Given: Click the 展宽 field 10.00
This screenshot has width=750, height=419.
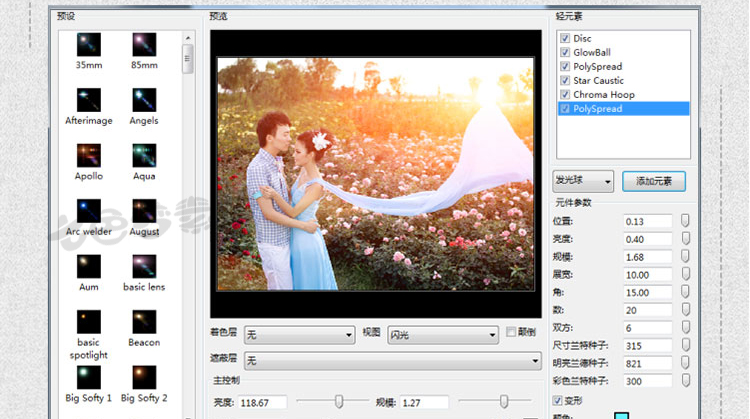Looking at the screenshot, I should (x=648, y=275).
